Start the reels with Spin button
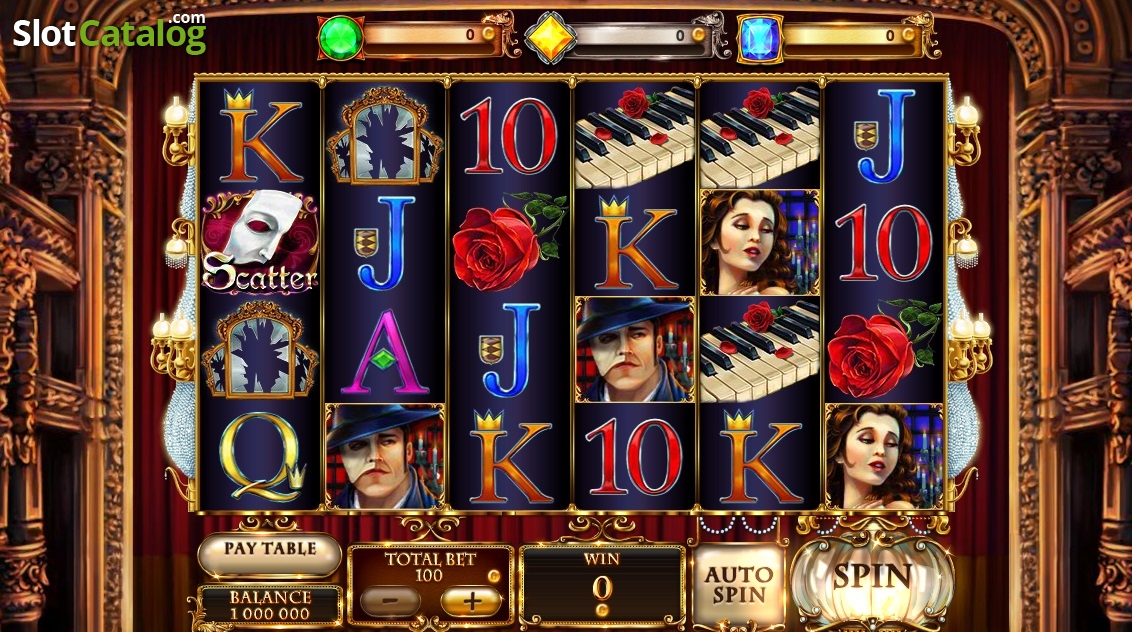The image size is (1132, 632). pos(872,578)
